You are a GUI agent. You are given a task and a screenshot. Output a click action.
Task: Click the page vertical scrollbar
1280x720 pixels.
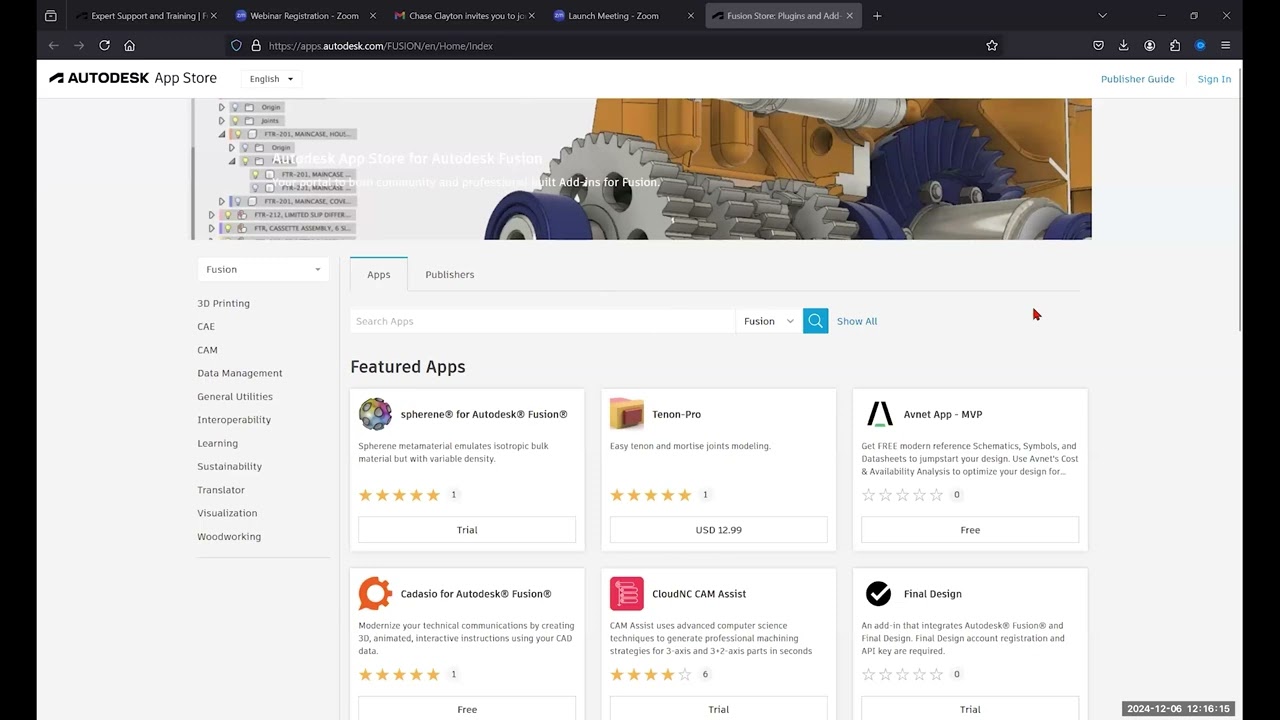click(x=1240, y=200)
